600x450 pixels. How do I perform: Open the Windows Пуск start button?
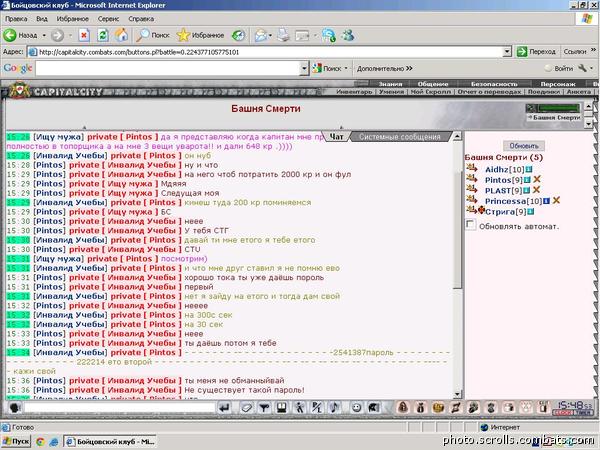tap(16, 442)
